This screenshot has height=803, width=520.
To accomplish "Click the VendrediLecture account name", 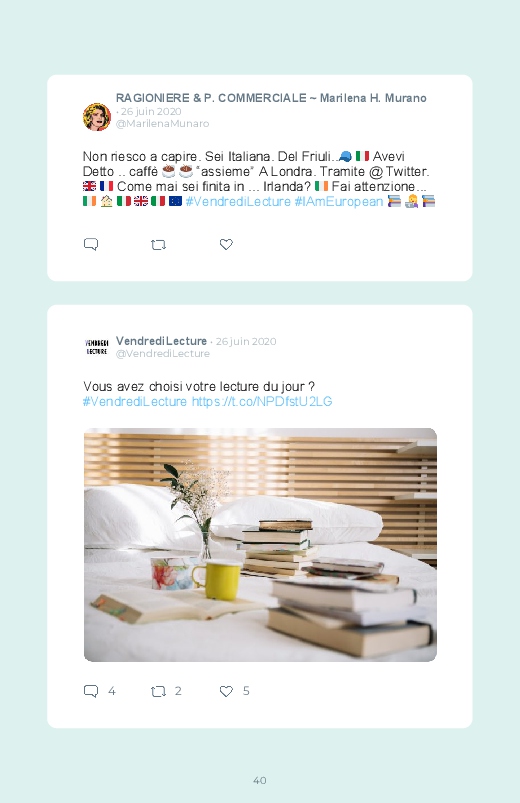I will tap(161, 341).
